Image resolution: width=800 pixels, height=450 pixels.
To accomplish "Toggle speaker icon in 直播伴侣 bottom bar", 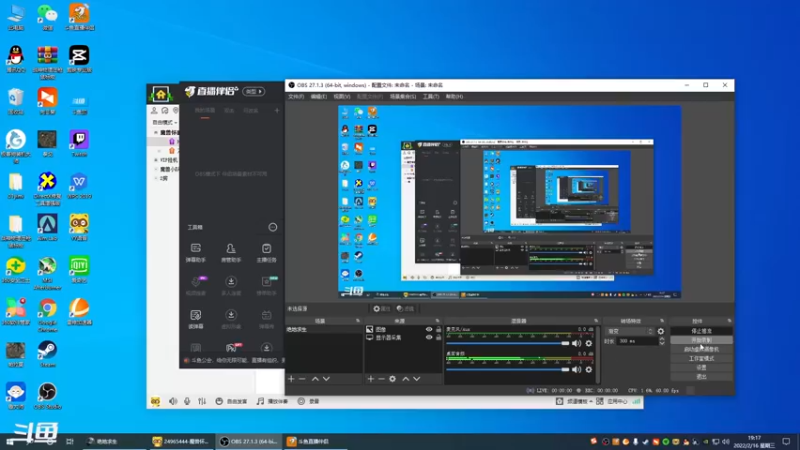I will pos(173,402).
